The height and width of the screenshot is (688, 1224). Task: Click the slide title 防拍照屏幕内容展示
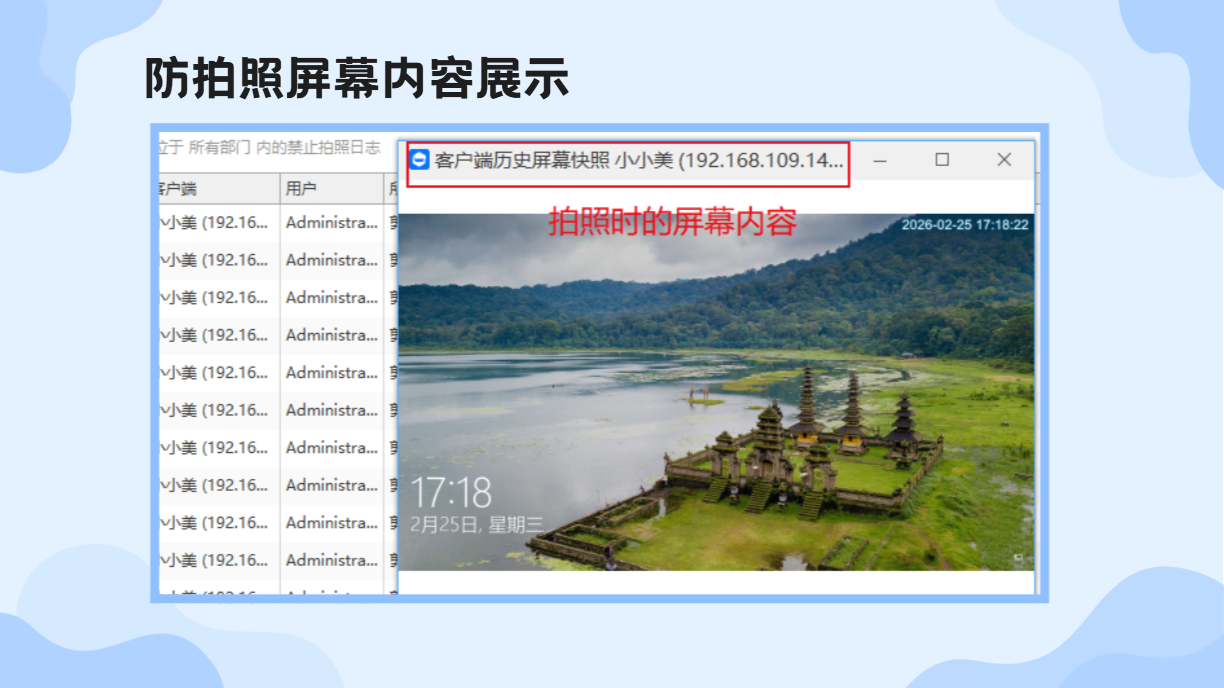tap(357, 78)
